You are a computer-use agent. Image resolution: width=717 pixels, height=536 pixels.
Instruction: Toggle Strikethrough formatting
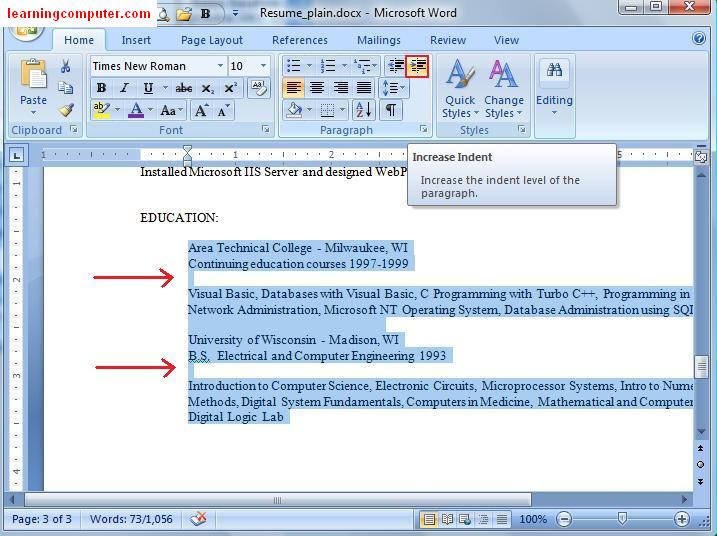184,88
